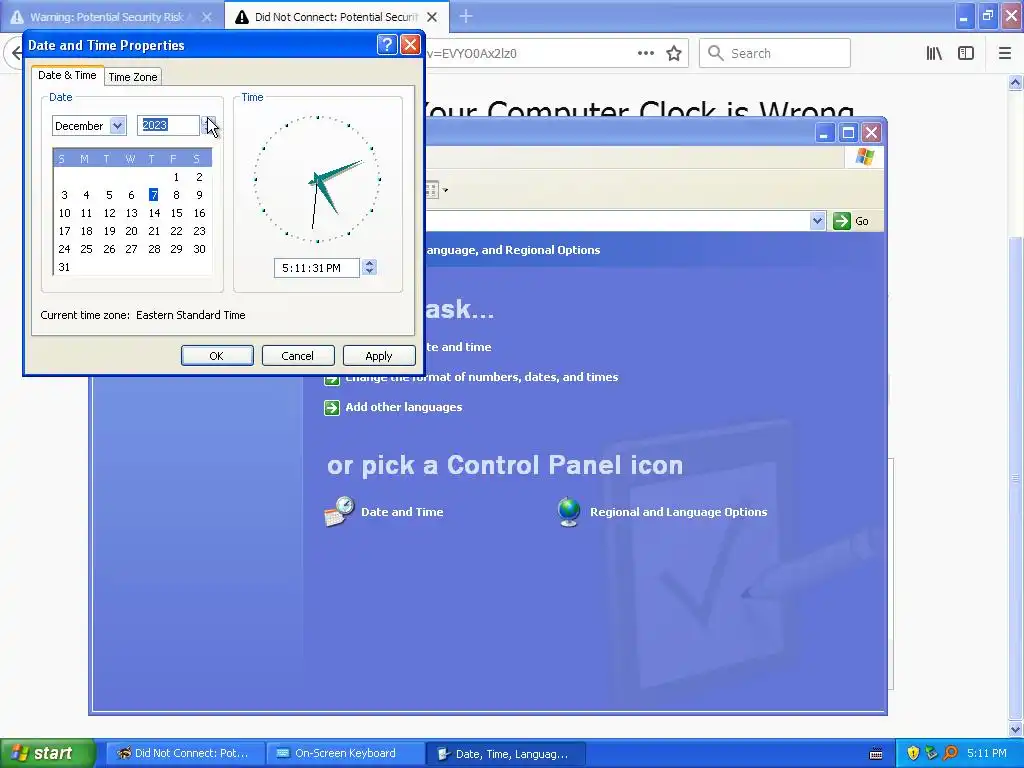
Task: Click Change the format of numbers, dates, and times
Action: click(481, 377)
